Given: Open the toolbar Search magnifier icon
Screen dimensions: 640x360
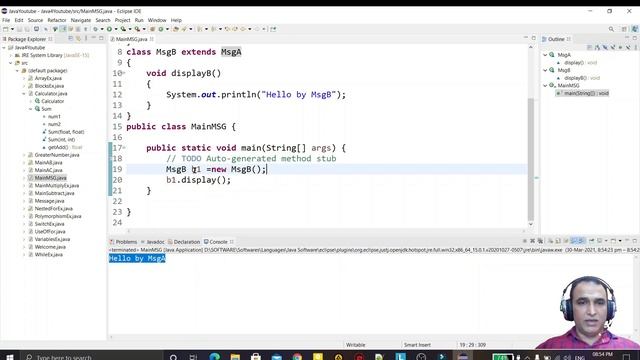Looking at the screenshot, I should (611, 29).
